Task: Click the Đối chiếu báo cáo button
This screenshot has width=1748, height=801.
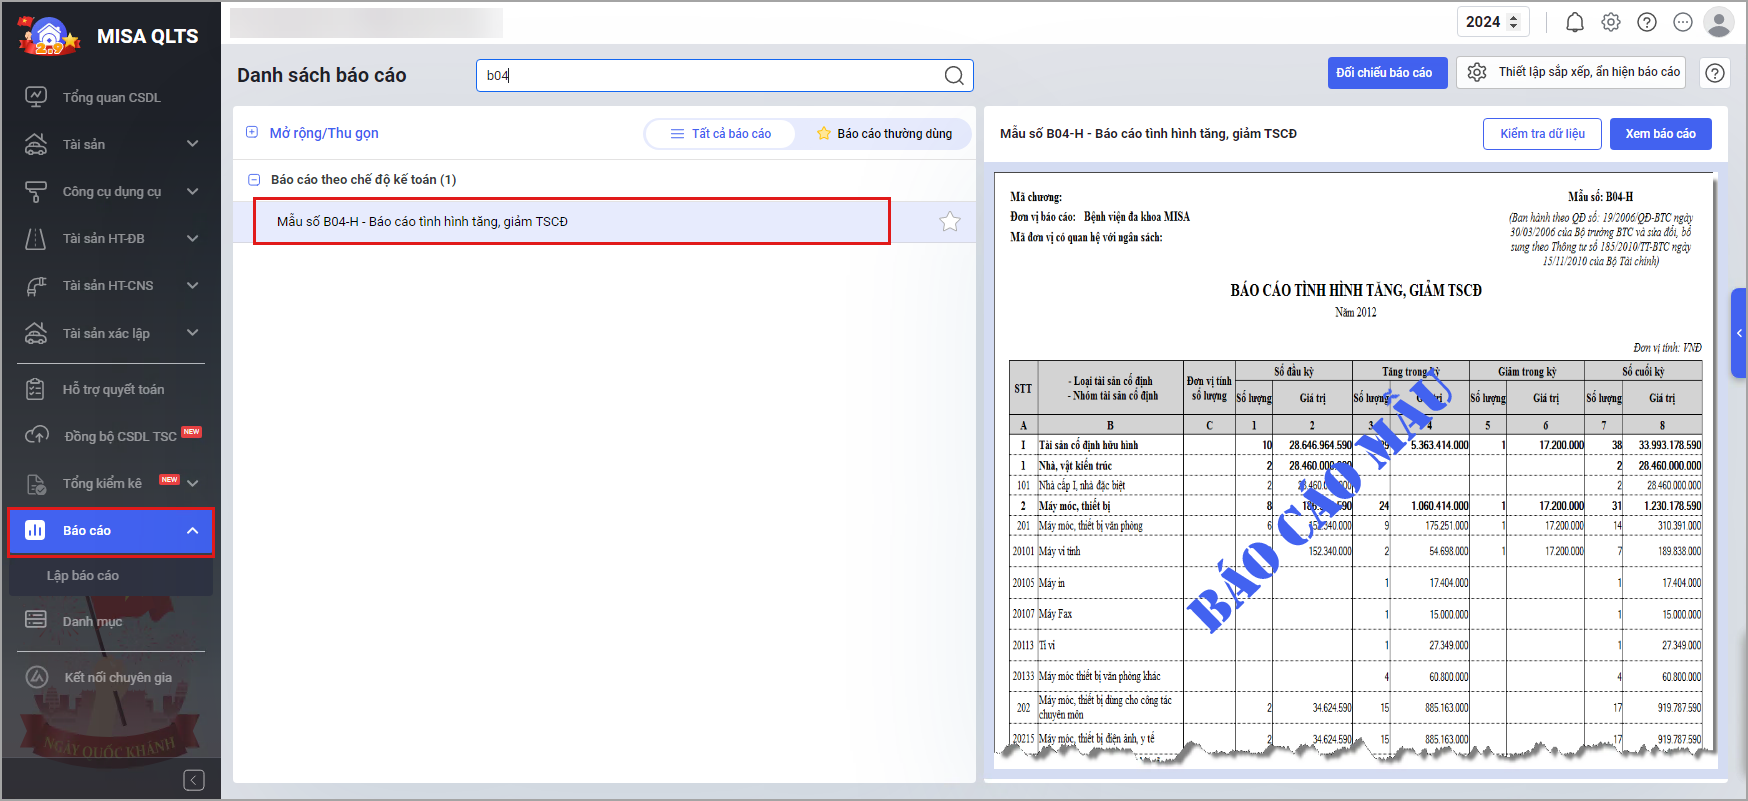Action: click(1388, 73)
